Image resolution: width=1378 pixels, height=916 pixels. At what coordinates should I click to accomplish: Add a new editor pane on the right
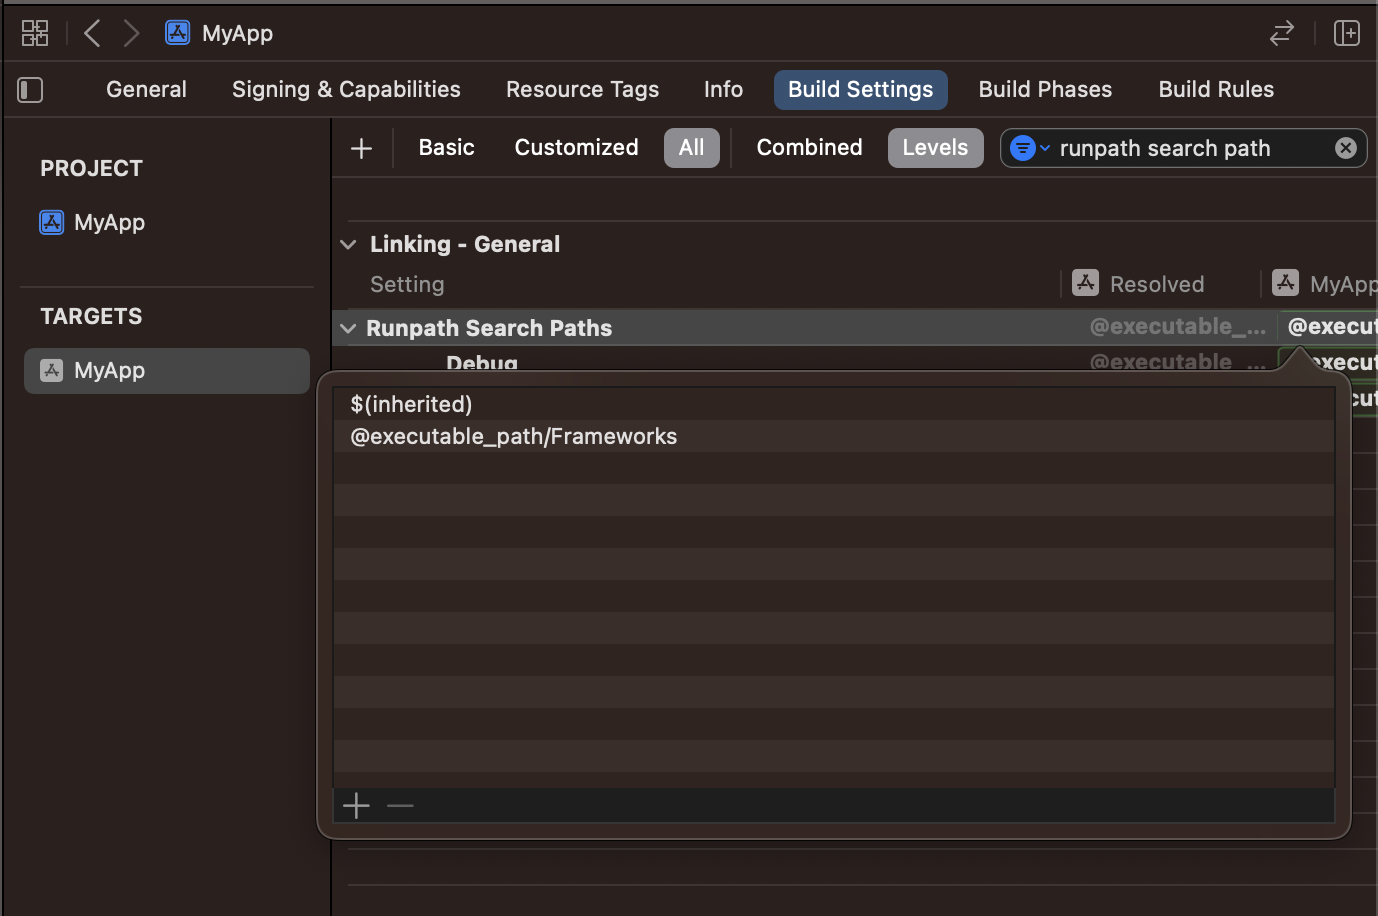[x=1347, y=33]
